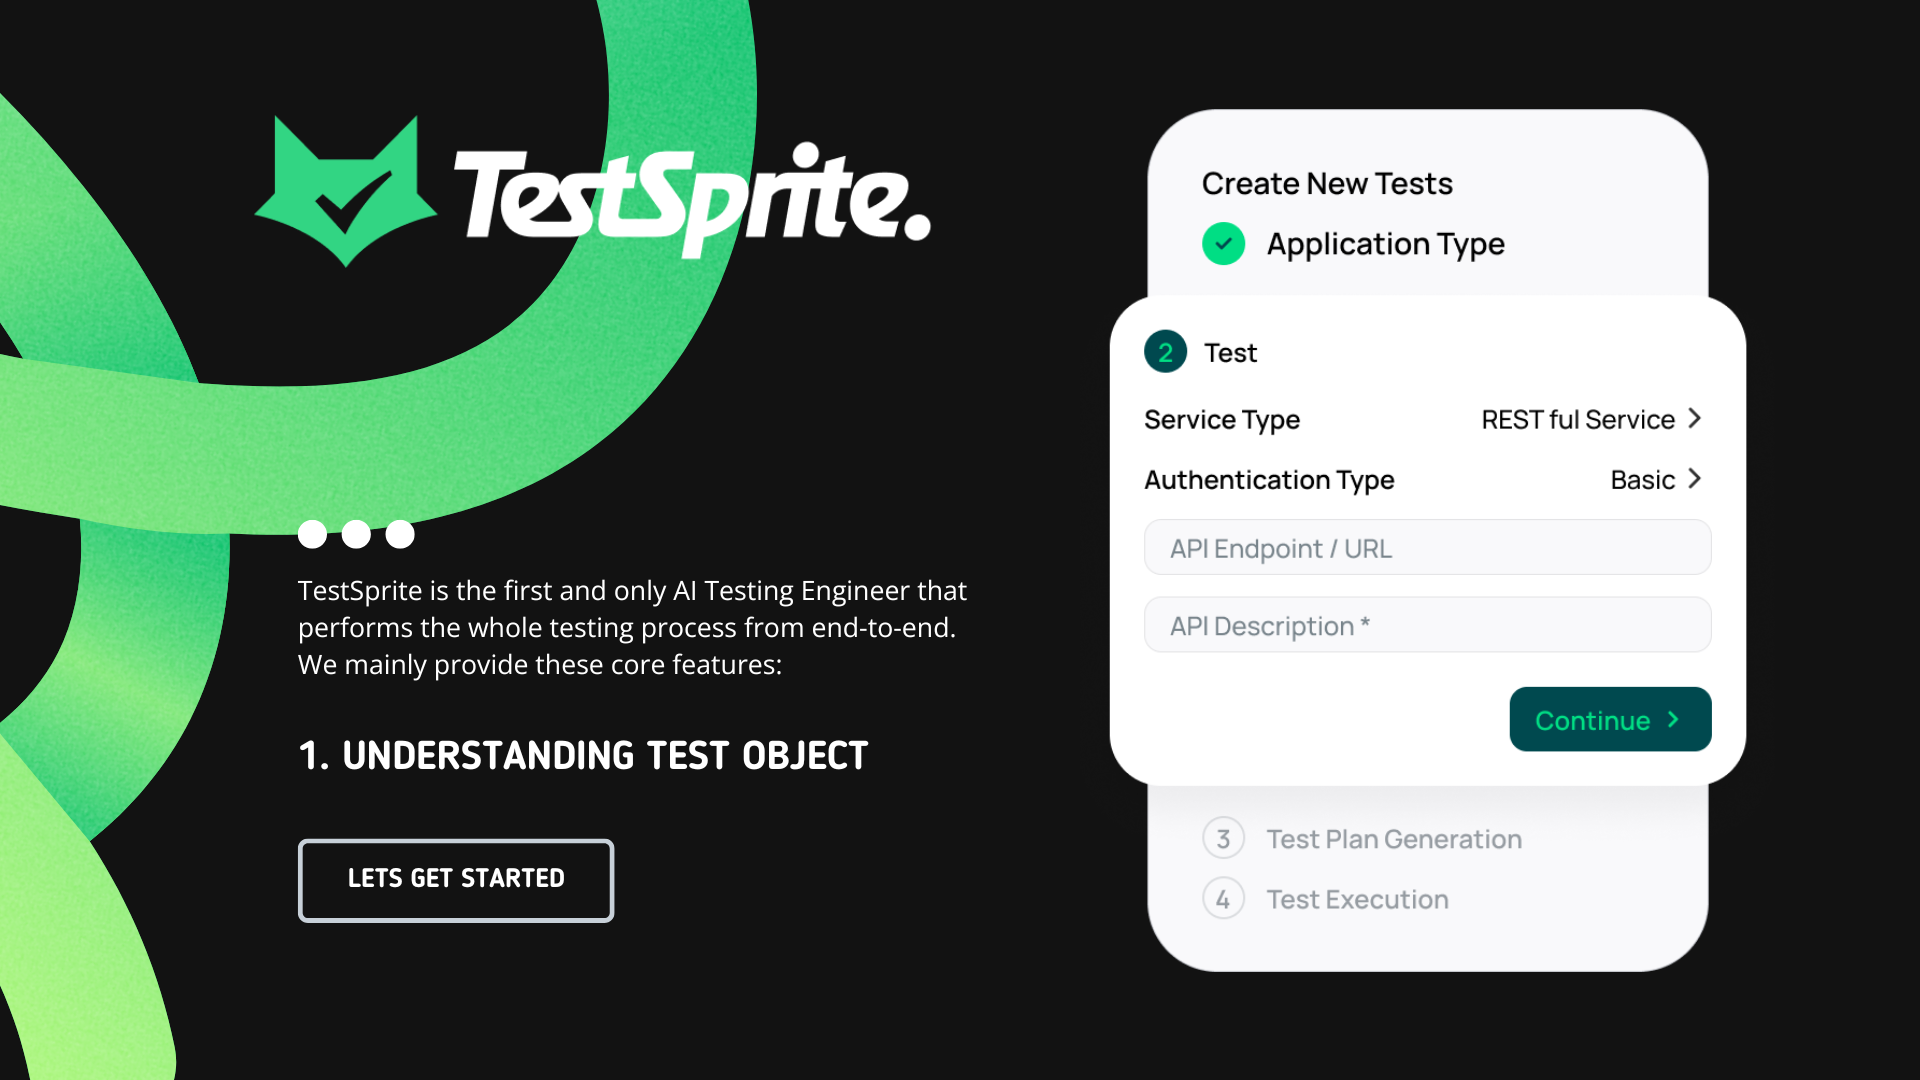Select the middle carousel dot

[356, 534]
